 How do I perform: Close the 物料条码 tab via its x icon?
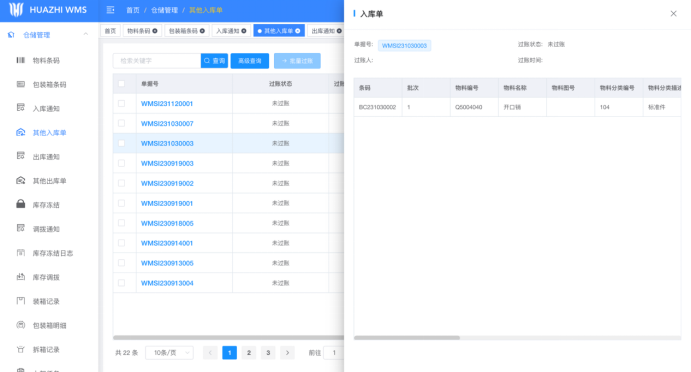click(155, 31)
